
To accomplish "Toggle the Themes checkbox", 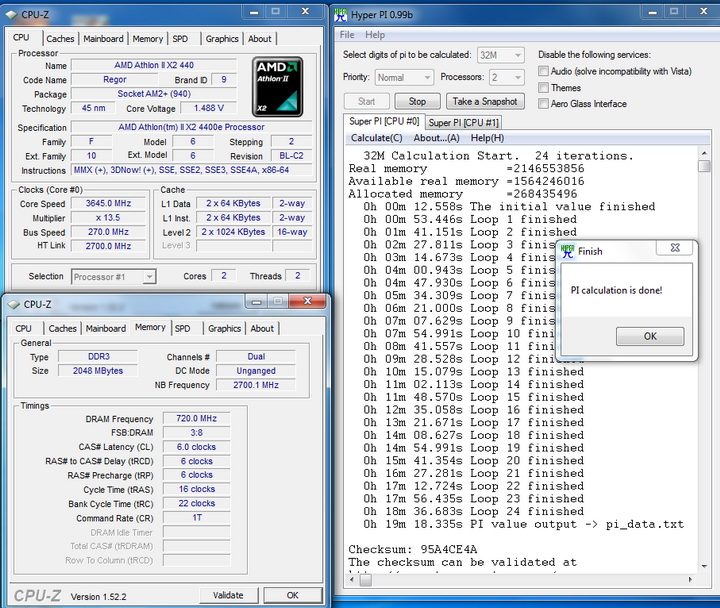I will click(x=543, y=87).
